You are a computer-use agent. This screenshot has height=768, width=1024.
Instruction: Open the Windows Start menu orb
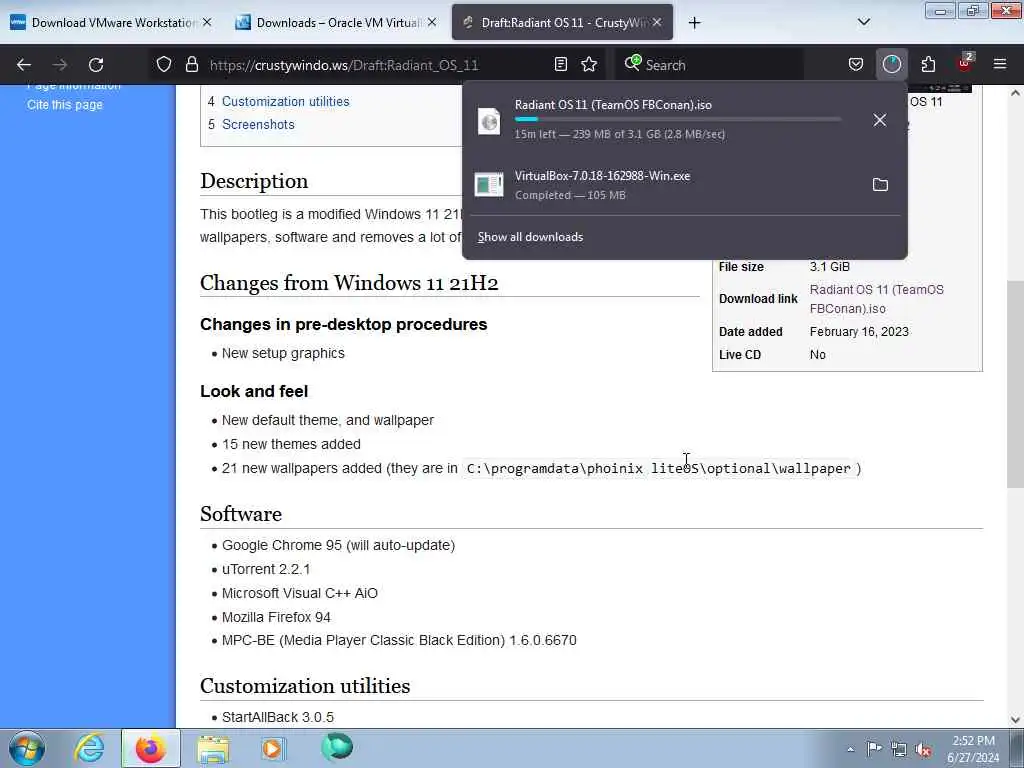pos(27,748)
